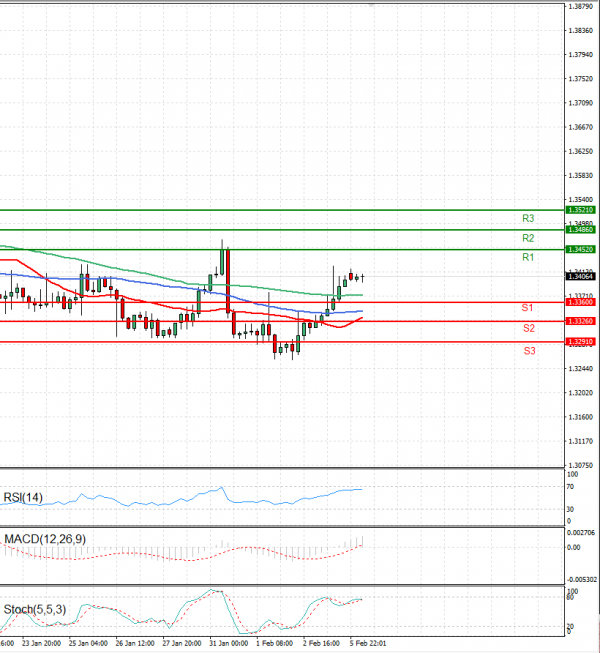Click the R2 resistance label
This screenshot has height=653, width=600.
click(528, 238)
